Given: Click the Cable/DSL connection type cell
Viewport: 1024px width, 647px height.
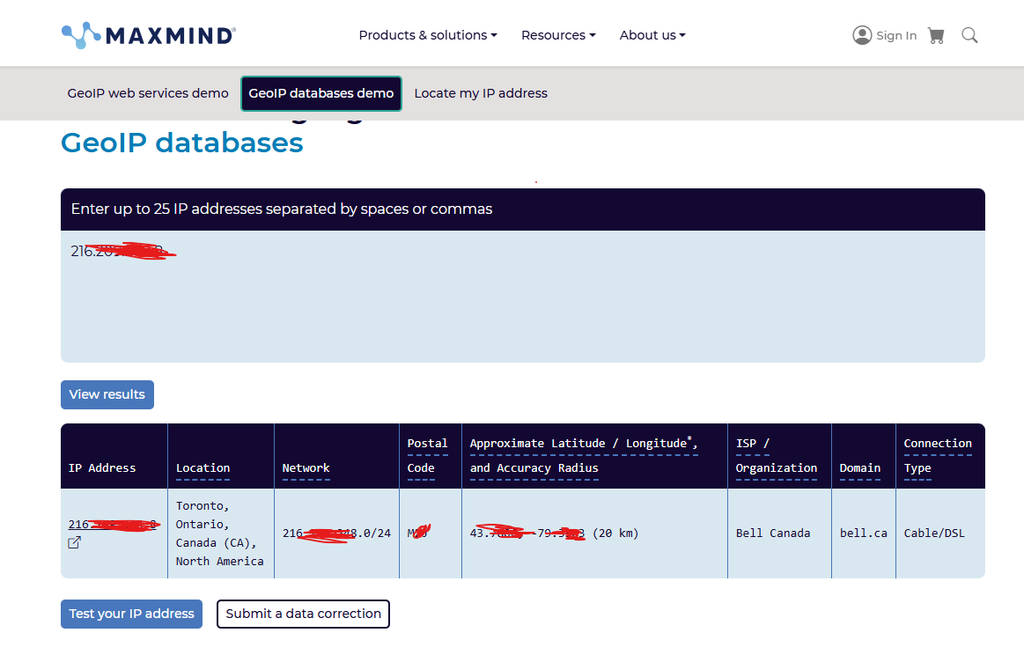Looking at the screenshot, I should (x=934, y=533).
